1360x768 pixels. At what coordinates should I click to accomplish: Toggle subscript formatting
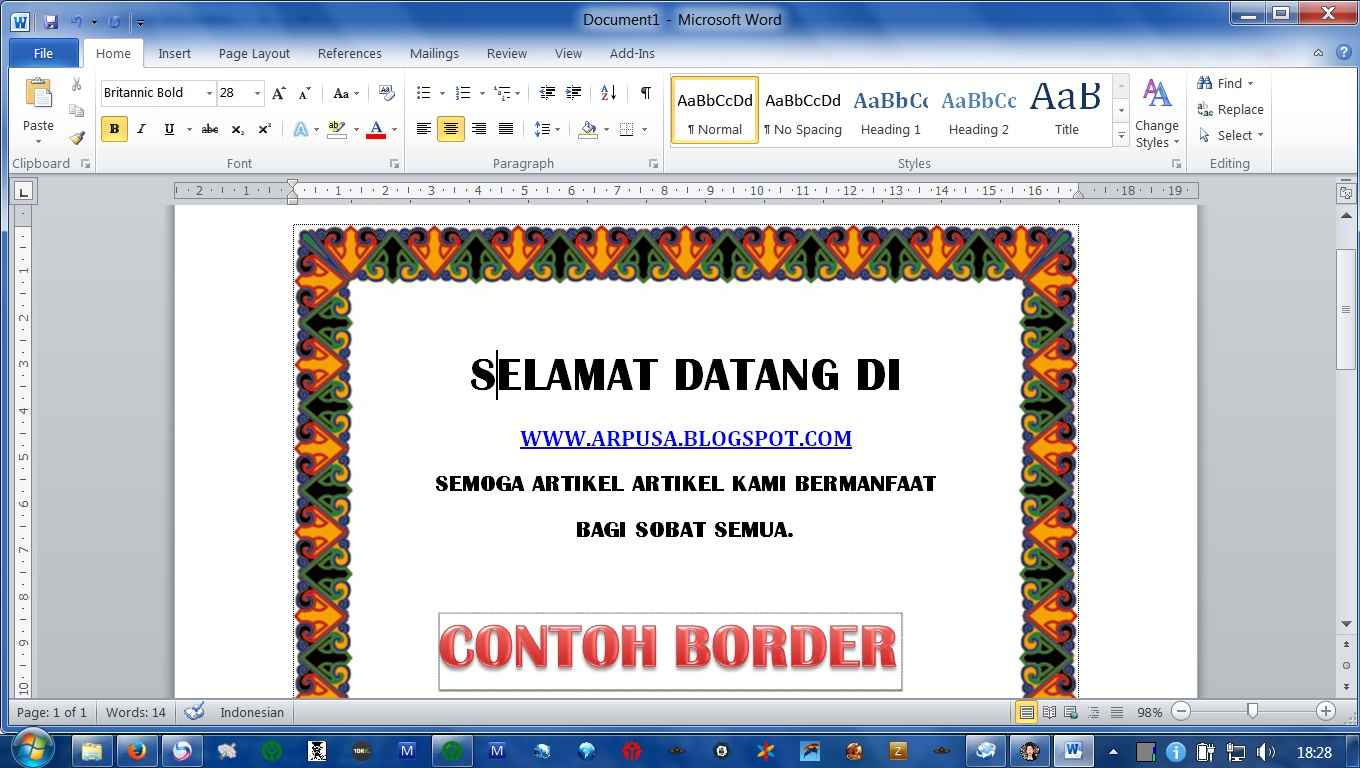pyautogui.click(x=236, y=129)
